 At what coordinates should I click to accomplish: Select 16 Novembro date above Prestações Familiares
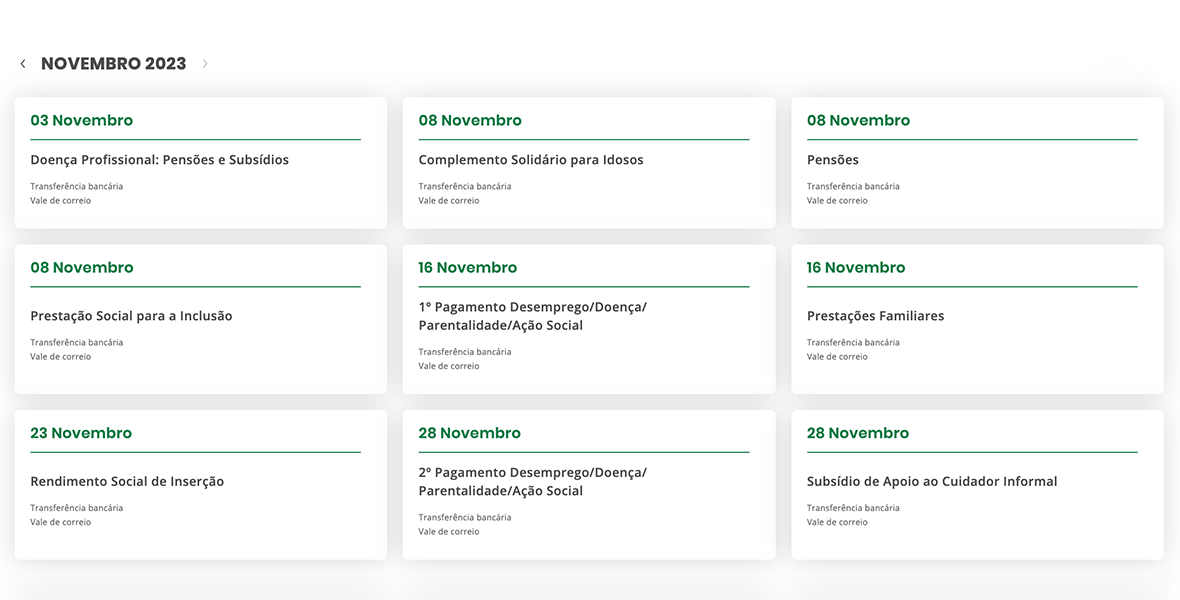point(855,268)
